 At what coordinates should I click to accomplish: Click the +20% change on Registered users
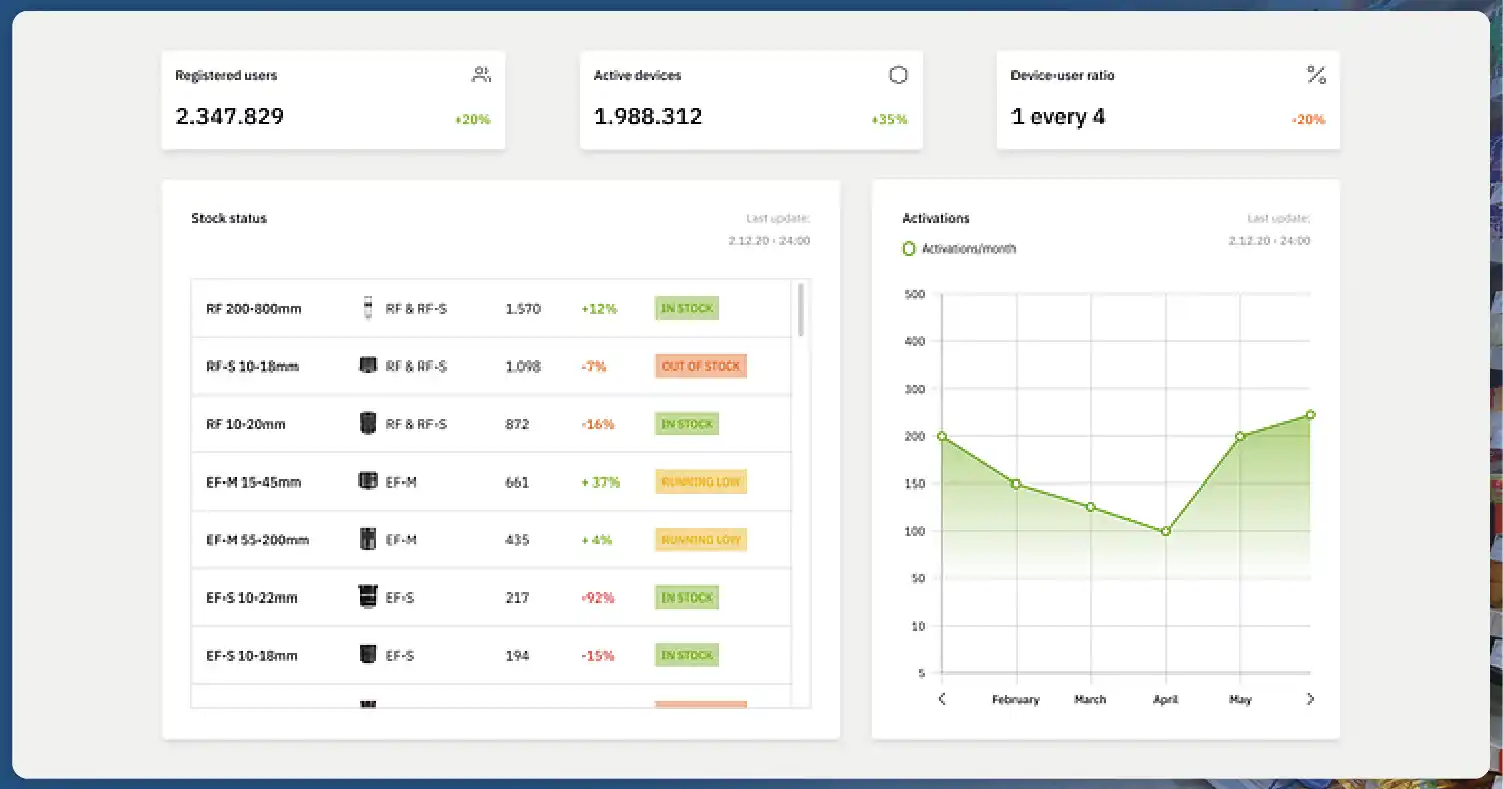click(x=472, y=120)
